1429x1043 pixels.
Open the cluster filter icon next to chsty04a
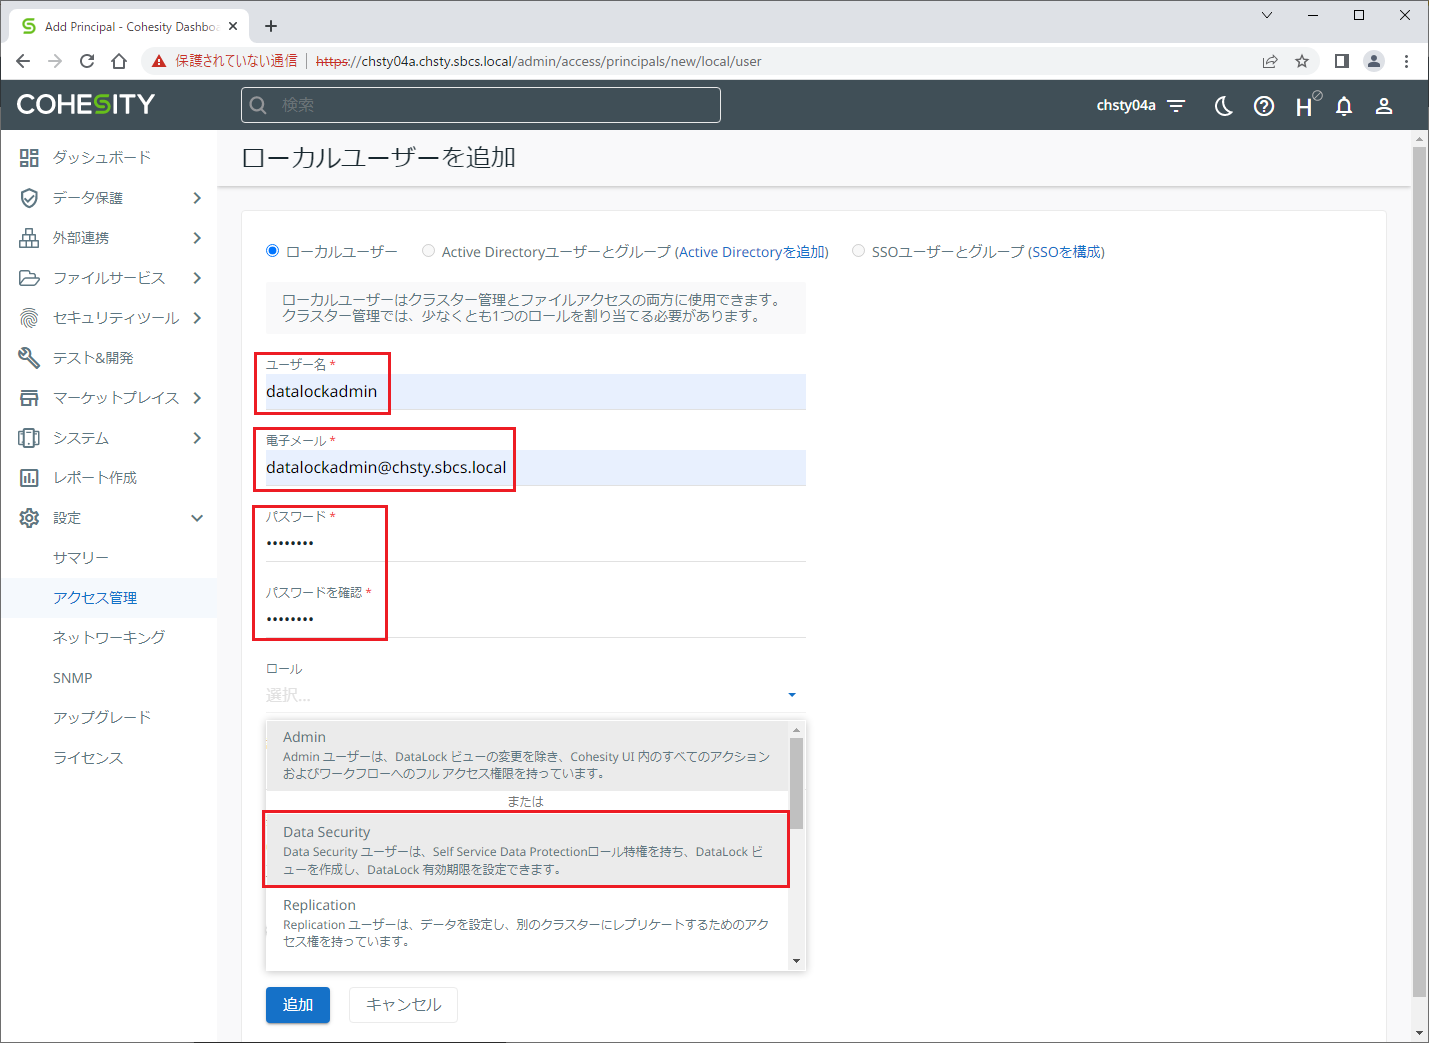(x=1176, y=105)
